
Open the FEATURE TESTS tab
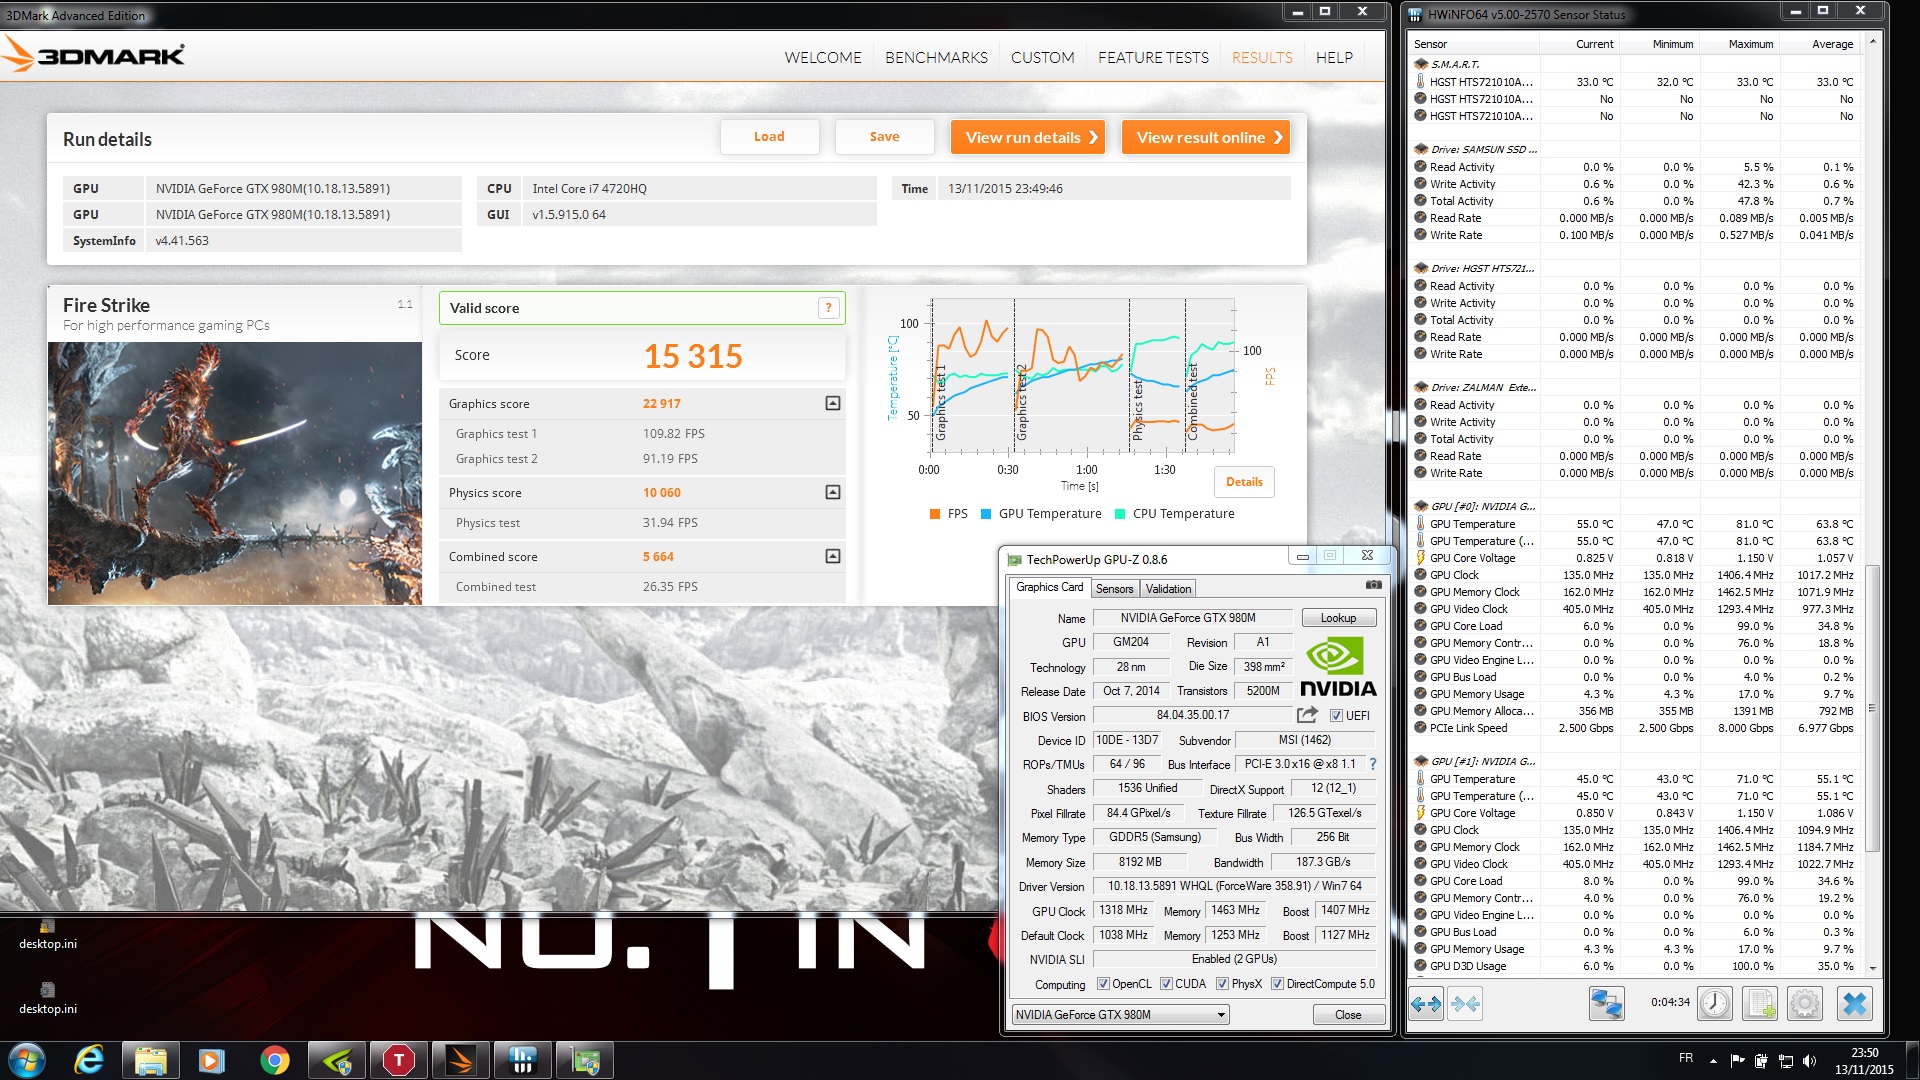(x=1153, y=57)
